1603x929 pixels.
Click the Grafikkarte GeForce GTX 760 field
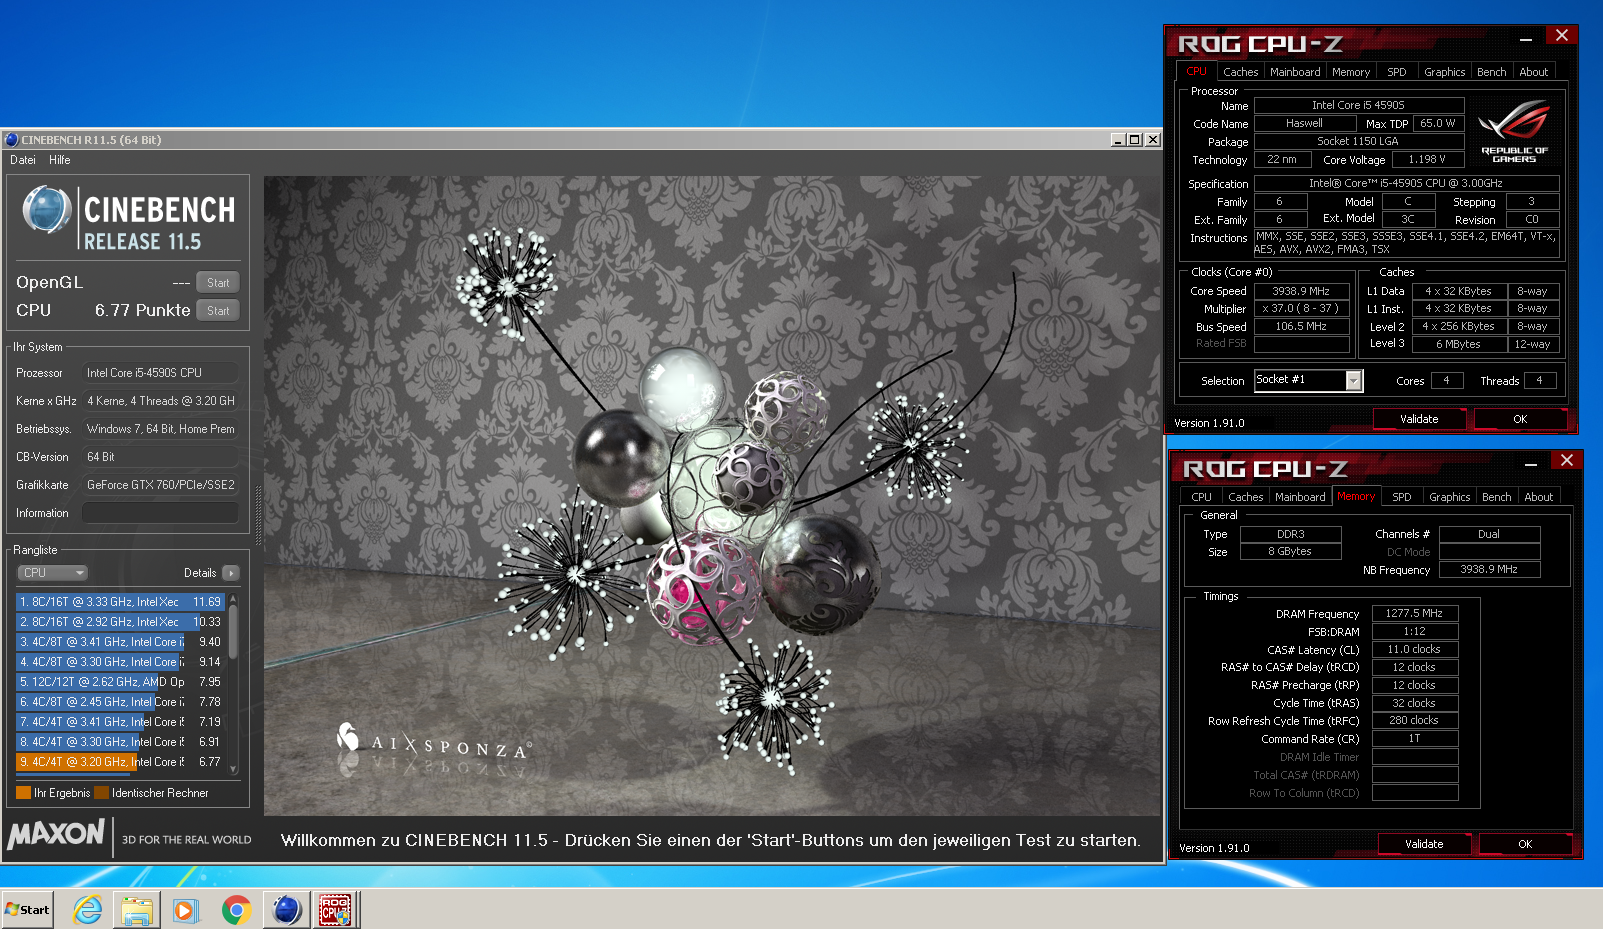point(160,485)
